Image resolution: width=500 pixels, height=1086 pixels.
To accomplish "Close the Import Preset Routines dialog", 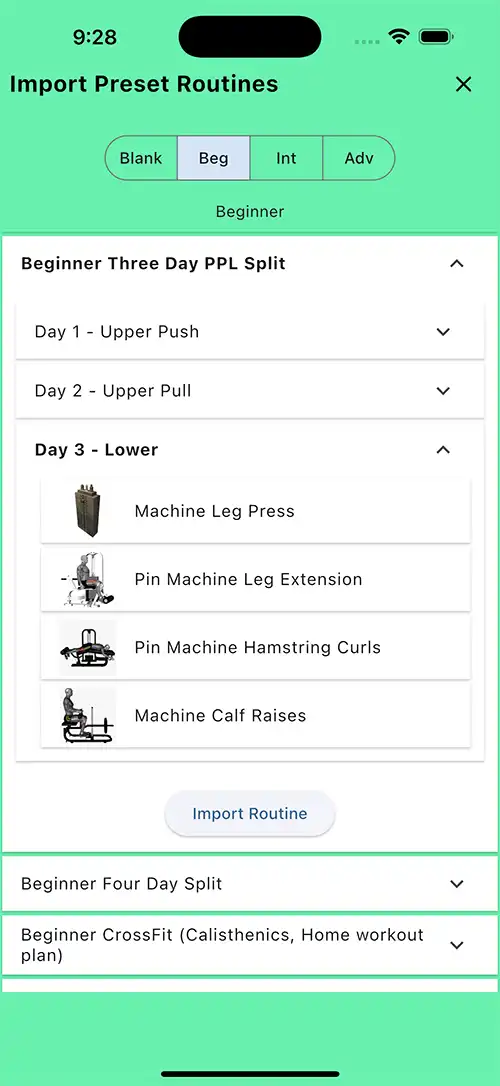I will point(463,84).
